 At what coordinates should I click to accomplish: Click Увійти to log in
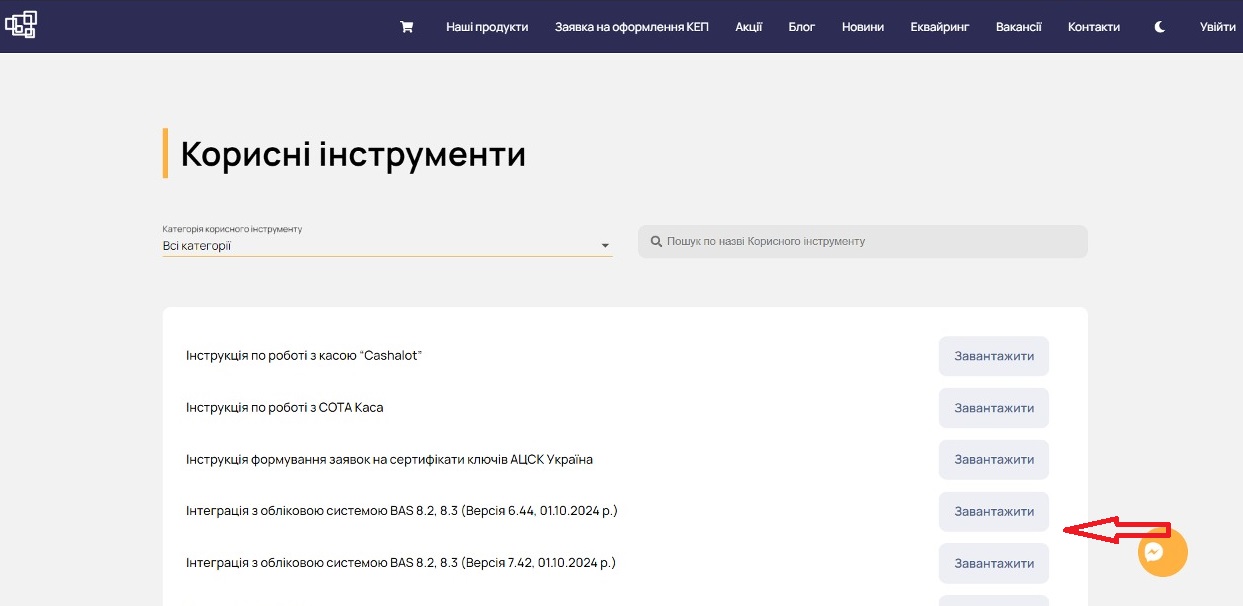pyautogui.click(x=1218, y=27)
